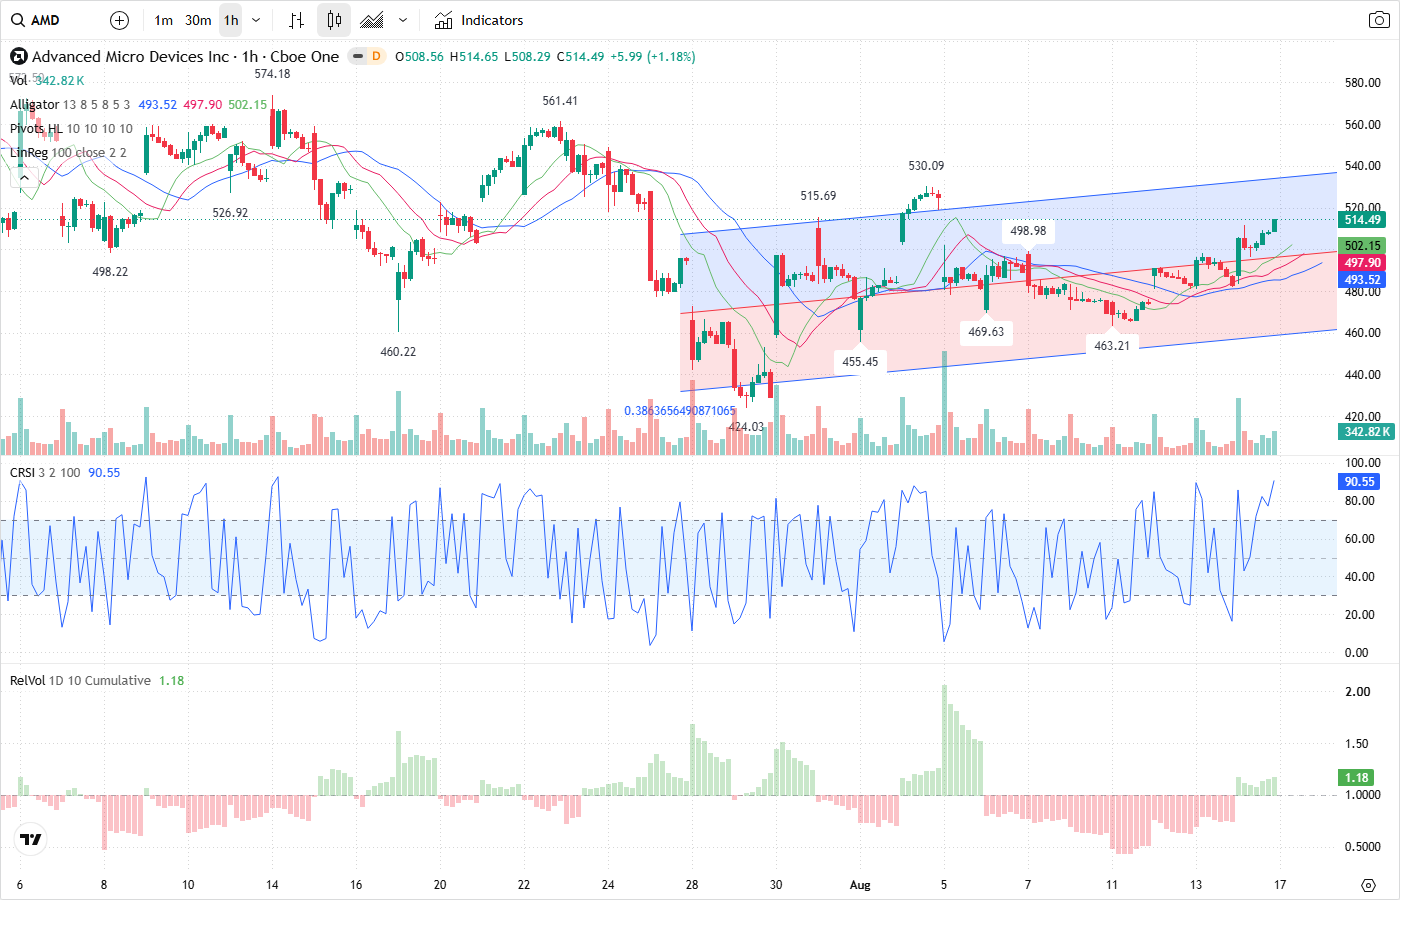Image resolution: width=1420 pixels, height=950 pixels.
Task: Click the 497.90 price scale label
Action: click(x=1362, y=263)
